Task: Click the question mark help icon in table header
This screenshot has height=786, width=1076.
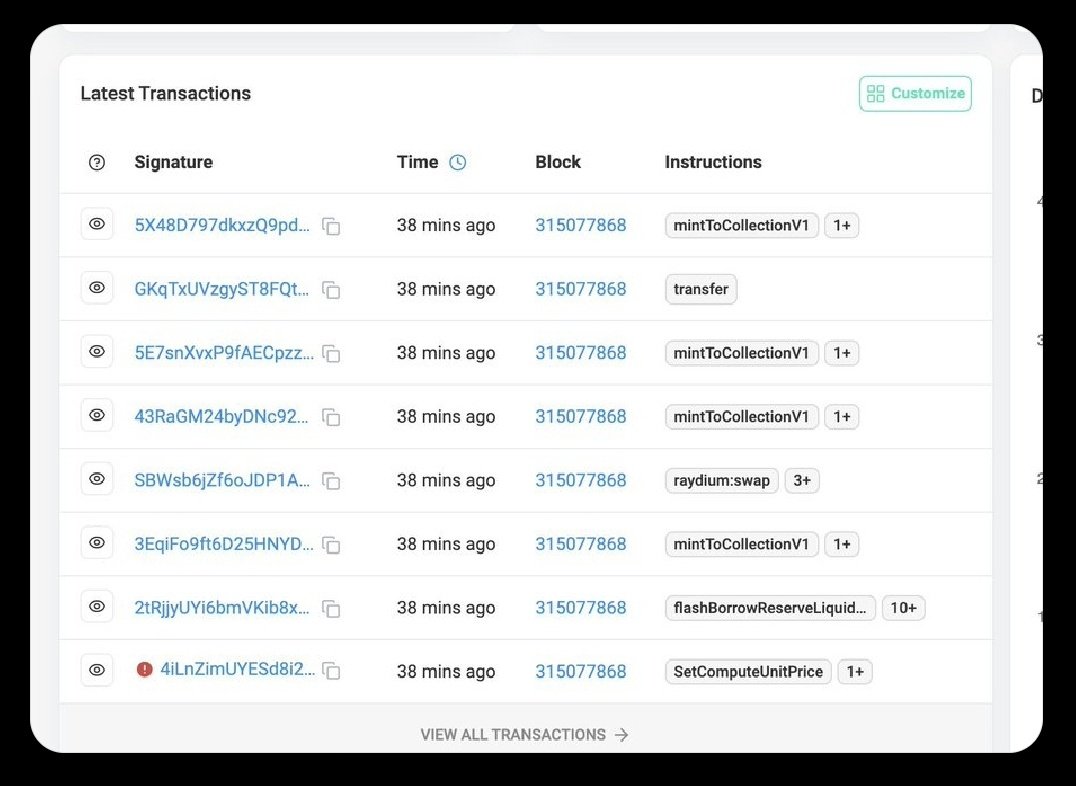Action: pyautogui.click(x=97, y=163)
